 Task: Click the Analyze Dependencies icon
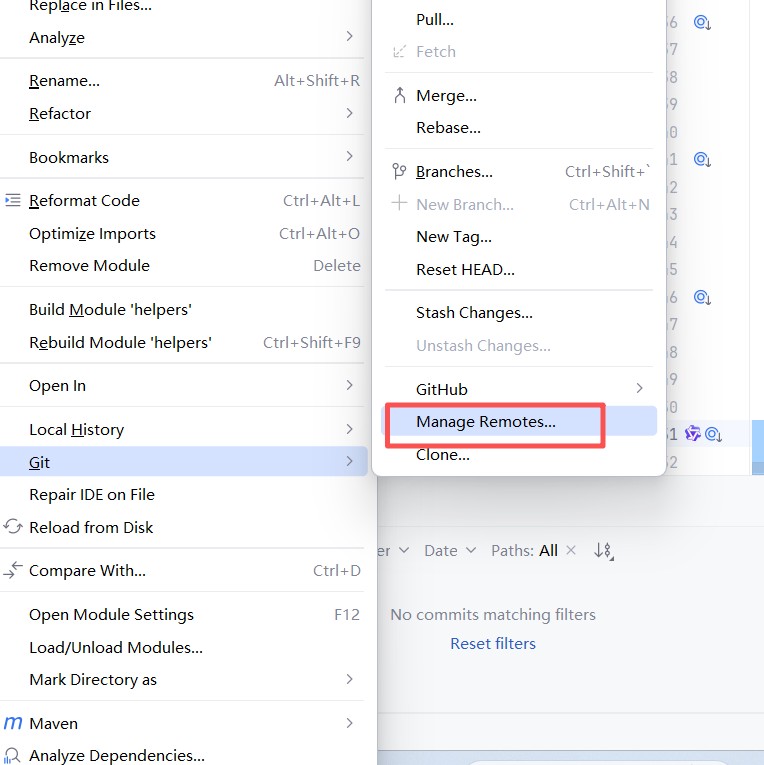coord(12,755)
